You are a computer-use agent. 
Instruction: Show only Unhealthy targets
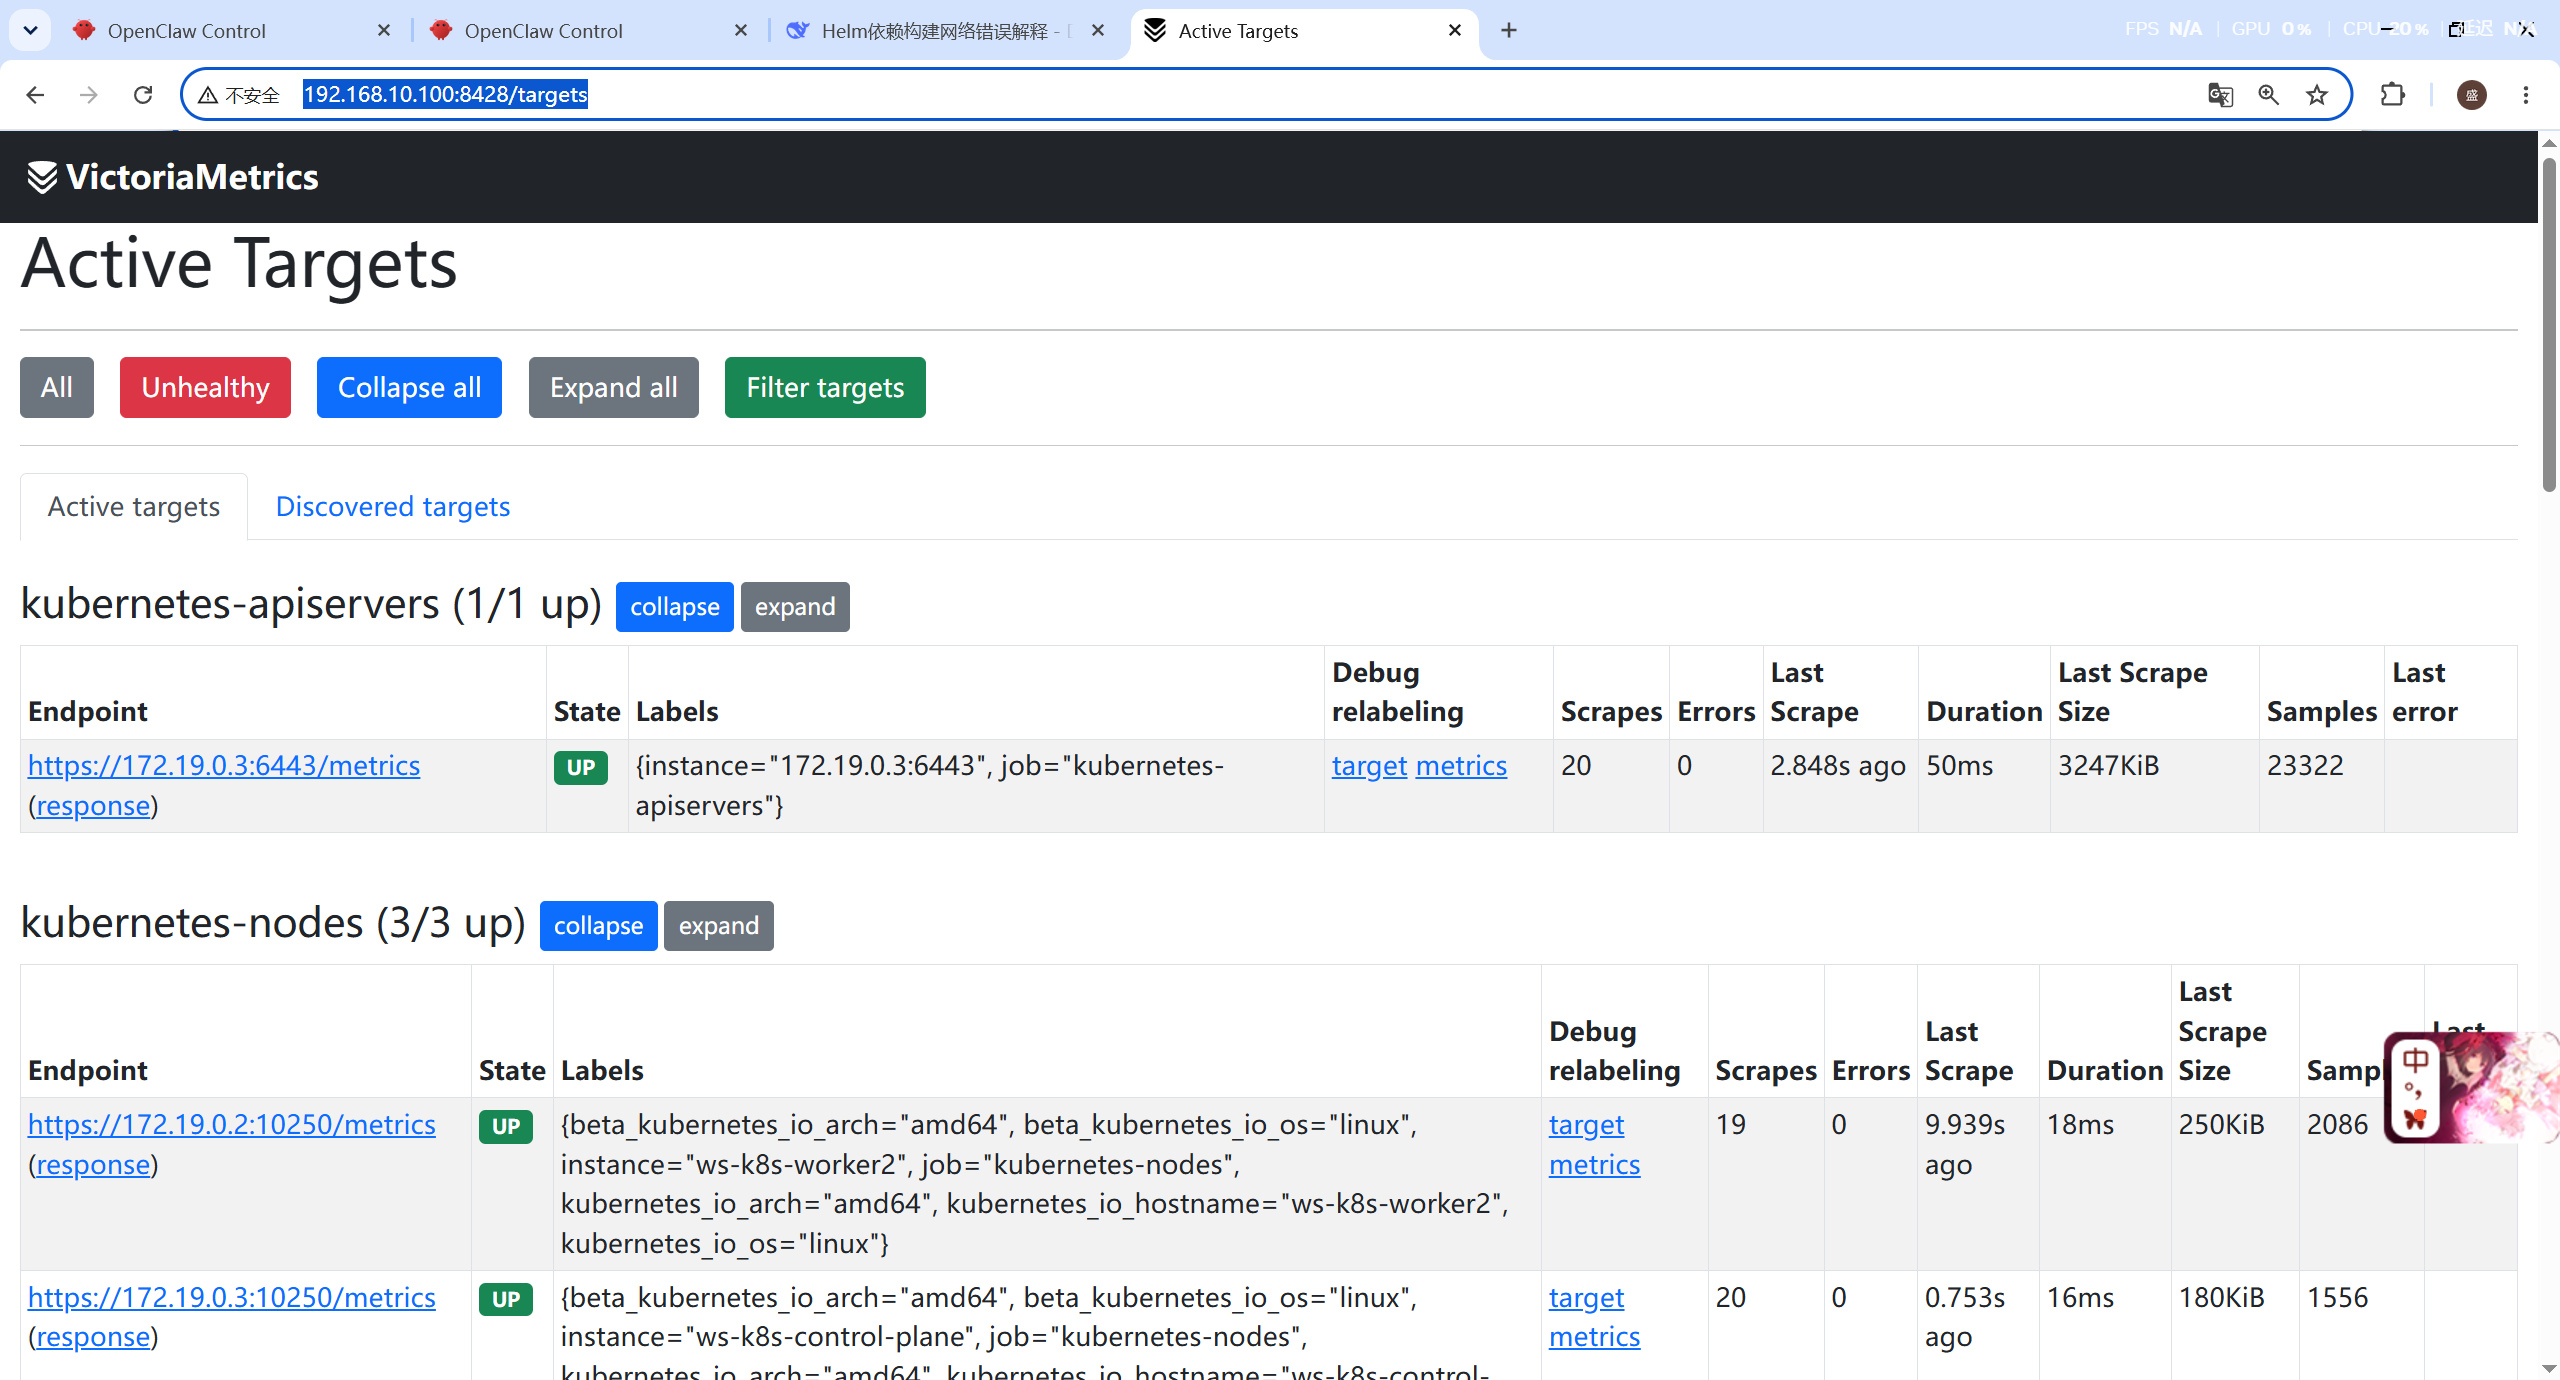205,387
